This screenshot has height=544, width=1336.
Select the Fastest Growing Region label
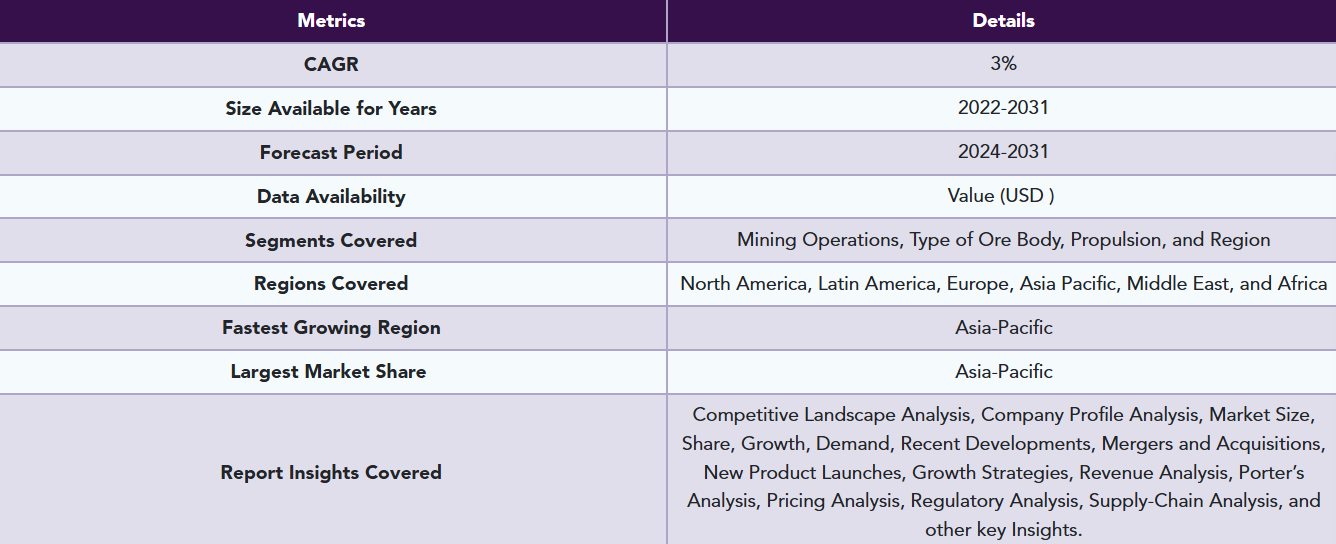coord(331,328)
